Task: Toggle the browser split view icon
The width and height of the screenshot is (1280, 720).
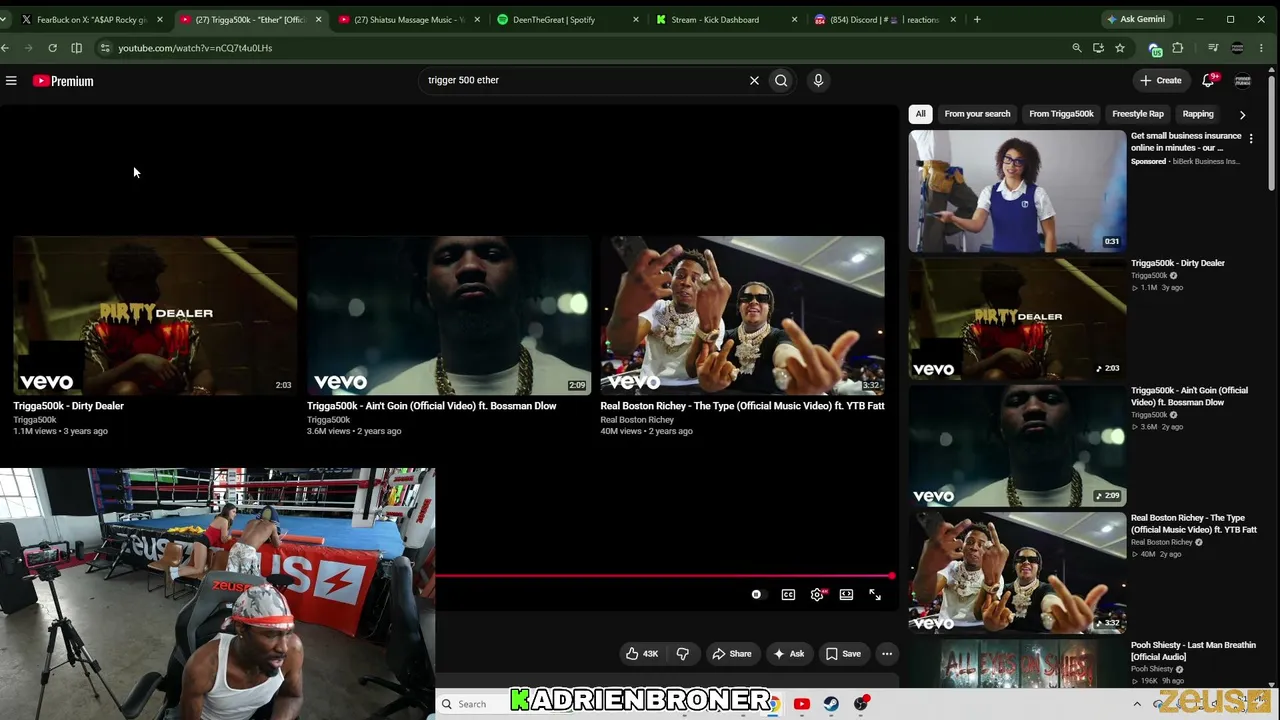Action: pyautogui.click(x=77, y=48)
